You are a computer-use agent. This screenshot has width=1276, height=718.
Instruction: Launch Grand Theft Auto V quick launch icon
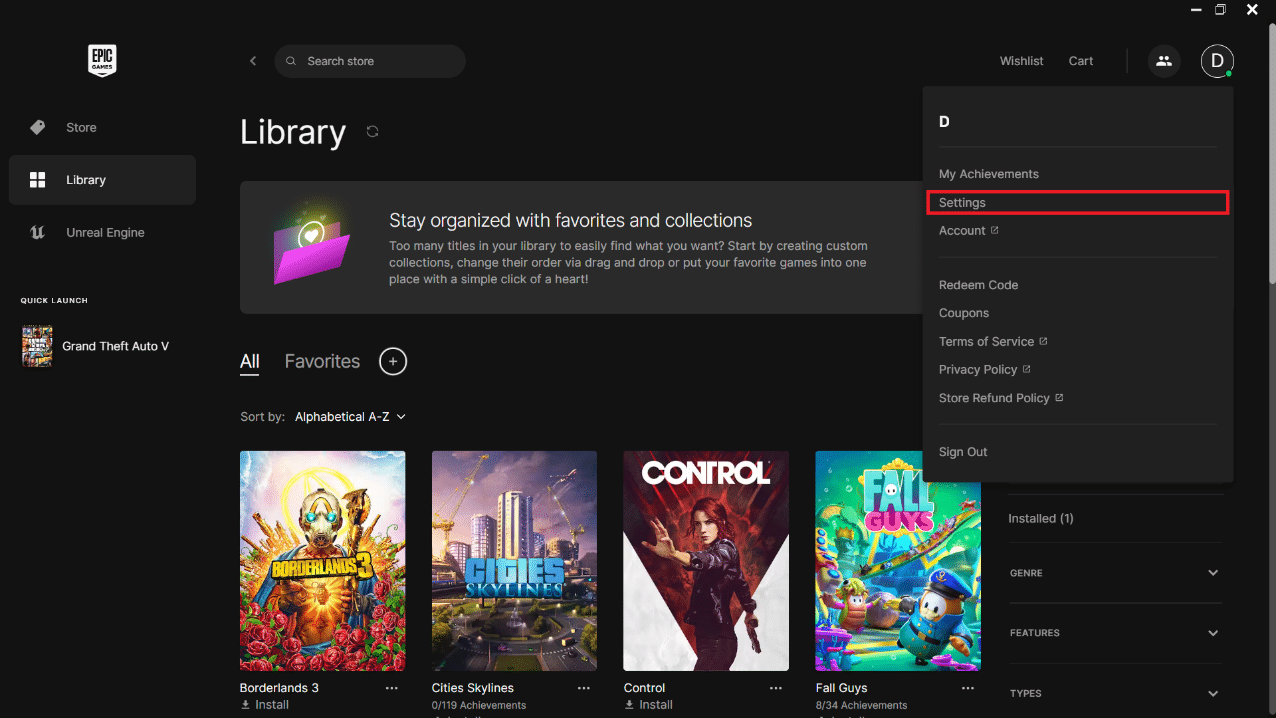(37, 346)
